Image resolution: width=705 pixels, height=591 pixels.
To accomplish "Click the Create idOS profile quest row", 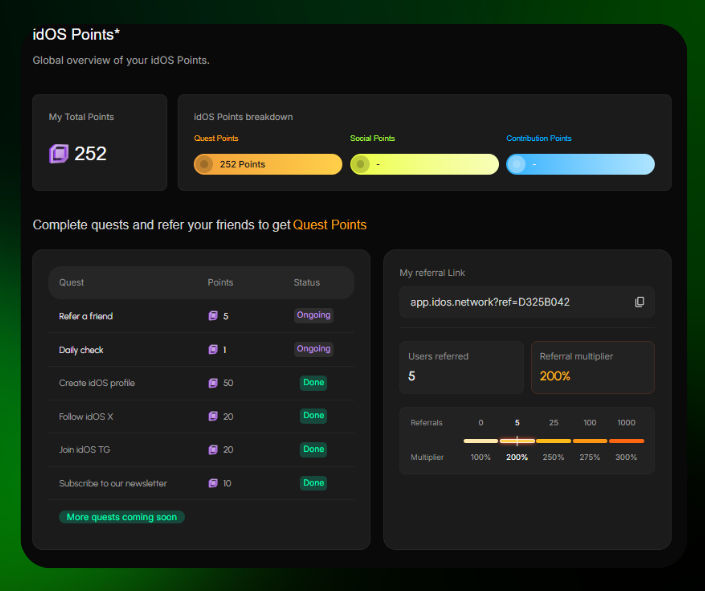I will point(201,383).
